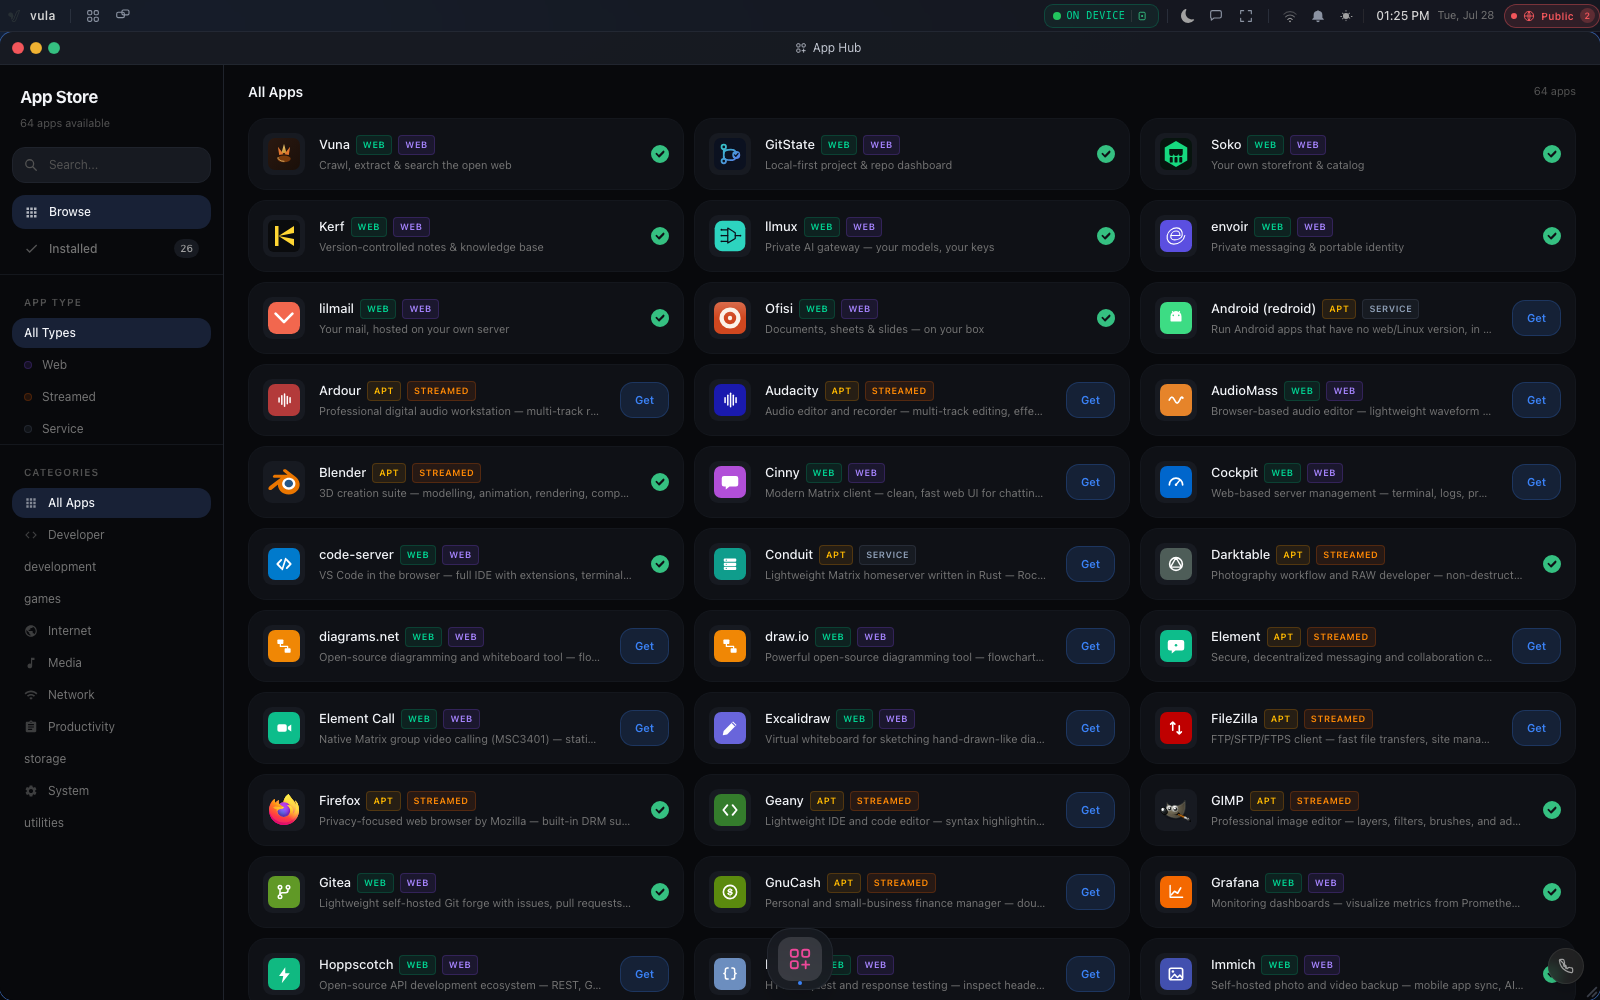Click the Audacity app icon

click(730, 400)
